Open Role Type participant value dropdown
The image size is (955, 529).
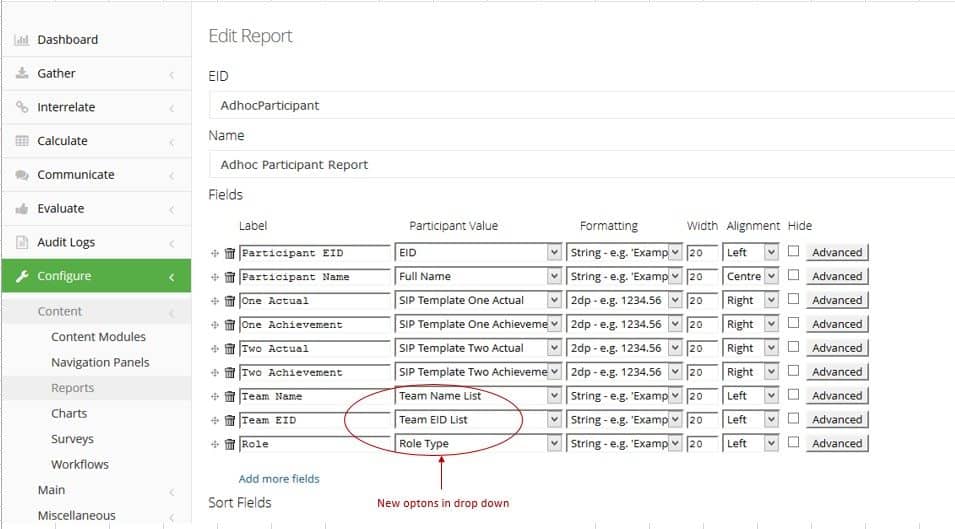(478, 444)
